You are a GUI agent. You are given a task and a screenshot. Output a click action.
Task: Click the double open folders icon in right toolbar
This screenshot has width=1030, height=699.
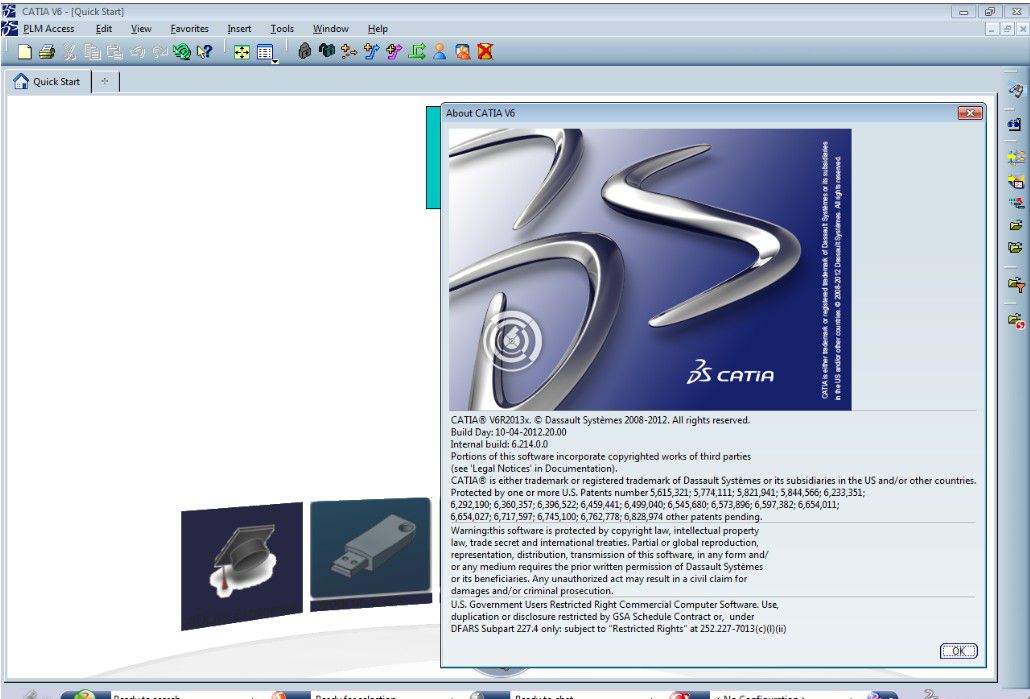[x=1016, y=248]
